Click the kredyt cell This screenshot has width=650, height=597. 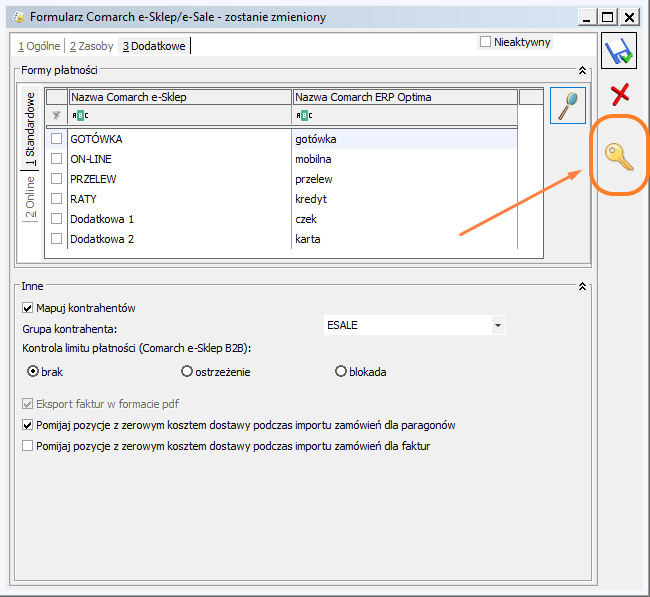405,199
